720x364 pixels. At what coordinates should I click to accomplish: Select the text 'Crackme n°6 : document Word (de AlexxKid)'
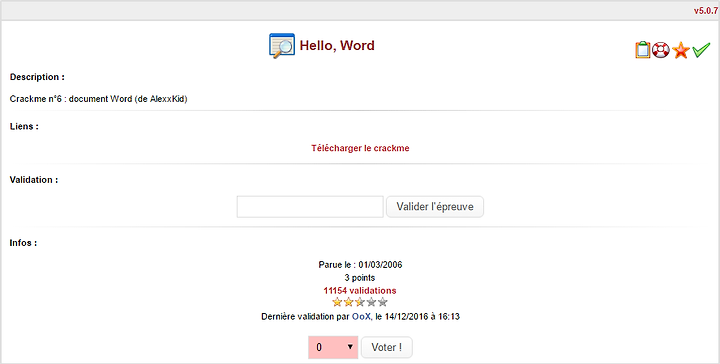pyautogui.click(x=98, y=99)
